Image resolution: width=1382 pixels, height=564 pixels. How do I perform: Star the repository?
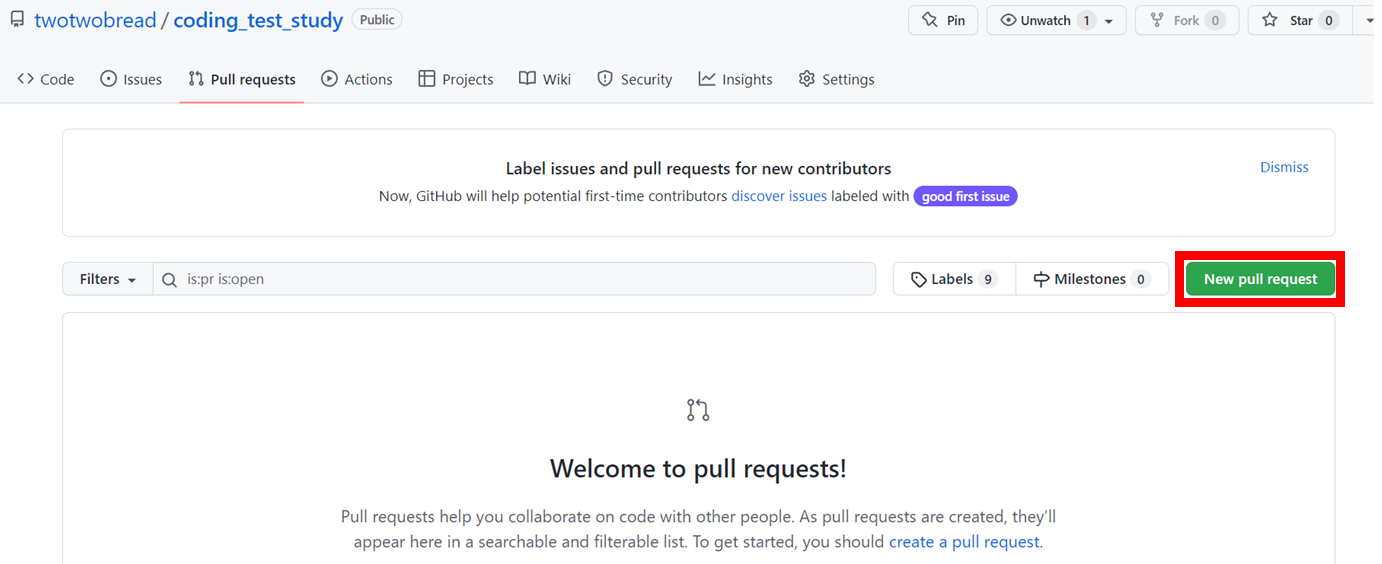(x=1300, y=20)
